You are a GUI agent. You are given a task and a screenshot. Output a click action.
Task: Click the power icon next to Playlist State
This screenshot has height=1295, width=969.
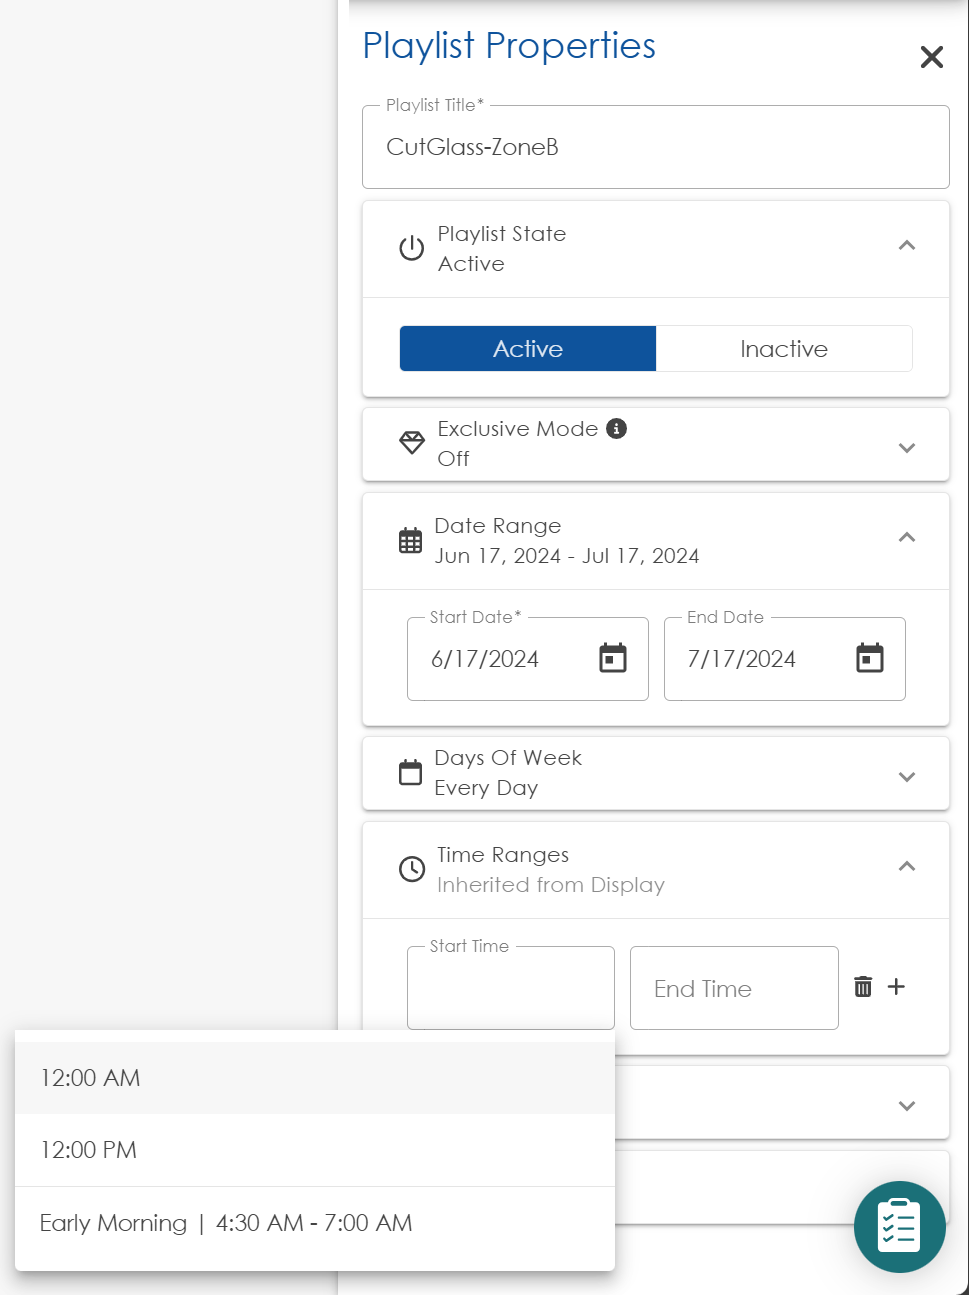tap(411, 248)
